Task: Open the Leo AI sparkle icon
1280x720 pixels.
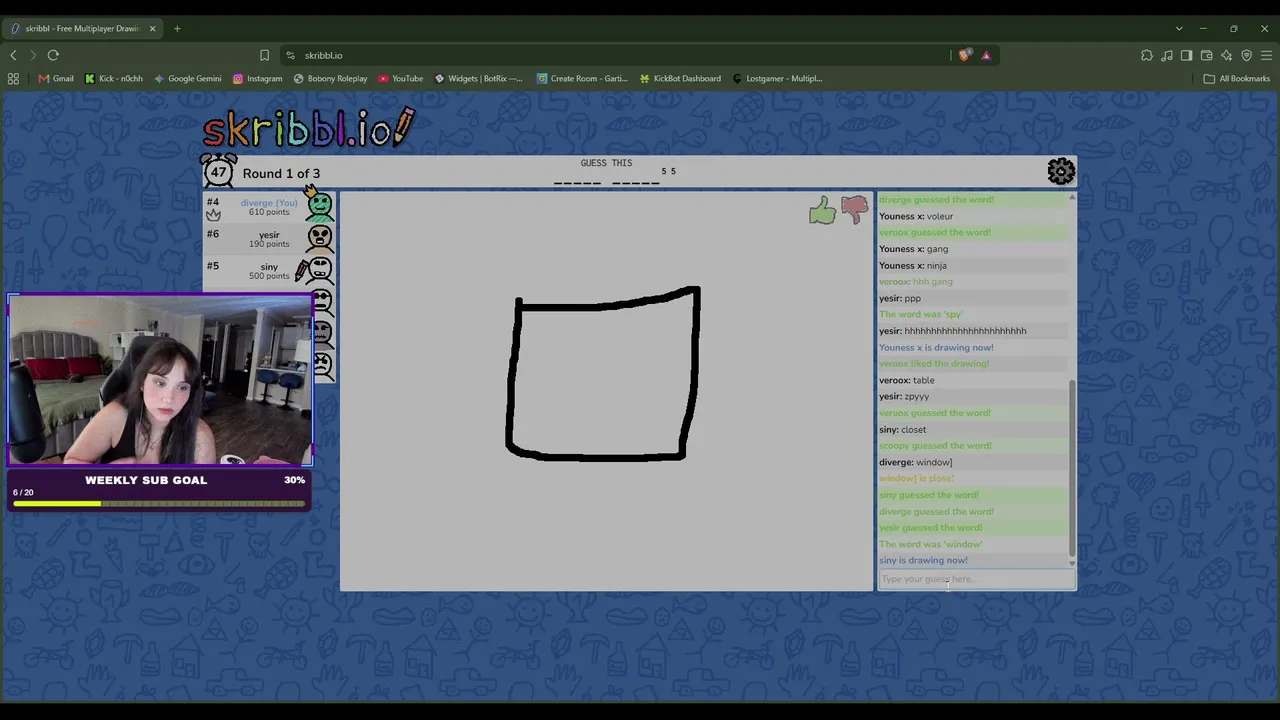Action: (x=1226, y=55)
